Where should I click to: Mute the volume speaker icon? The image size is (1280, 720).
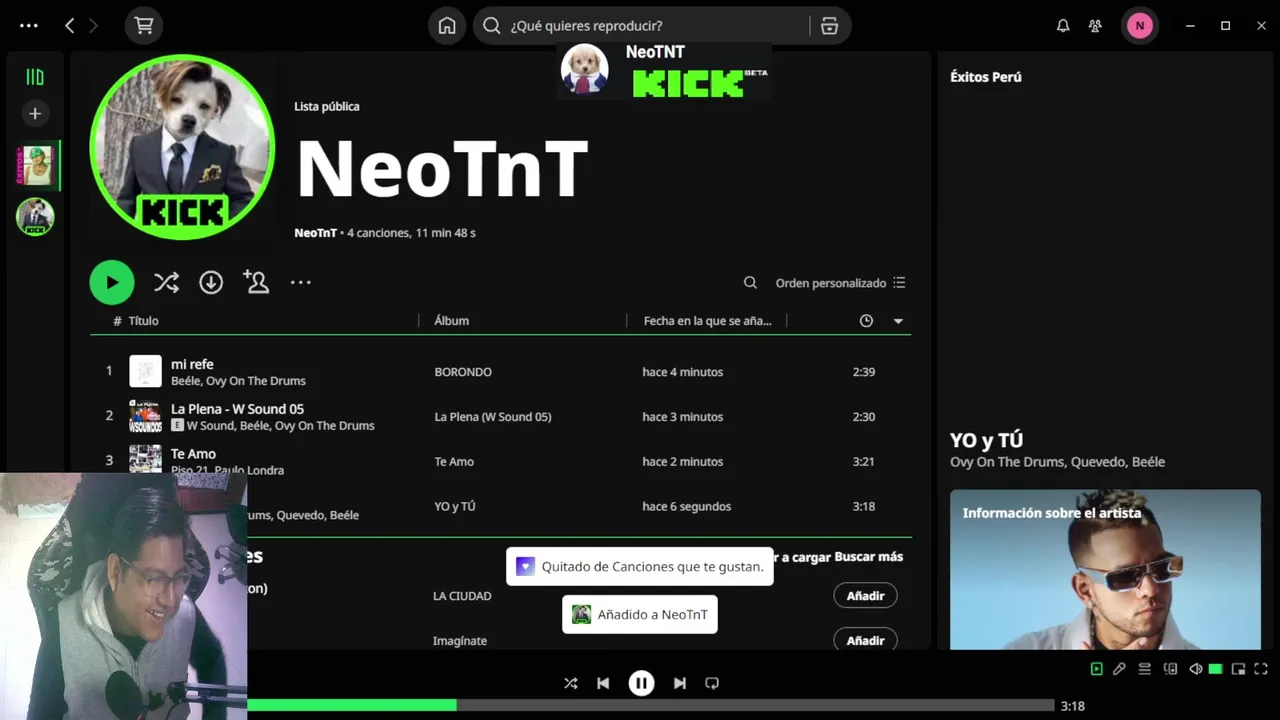(x=1196, y=669)
